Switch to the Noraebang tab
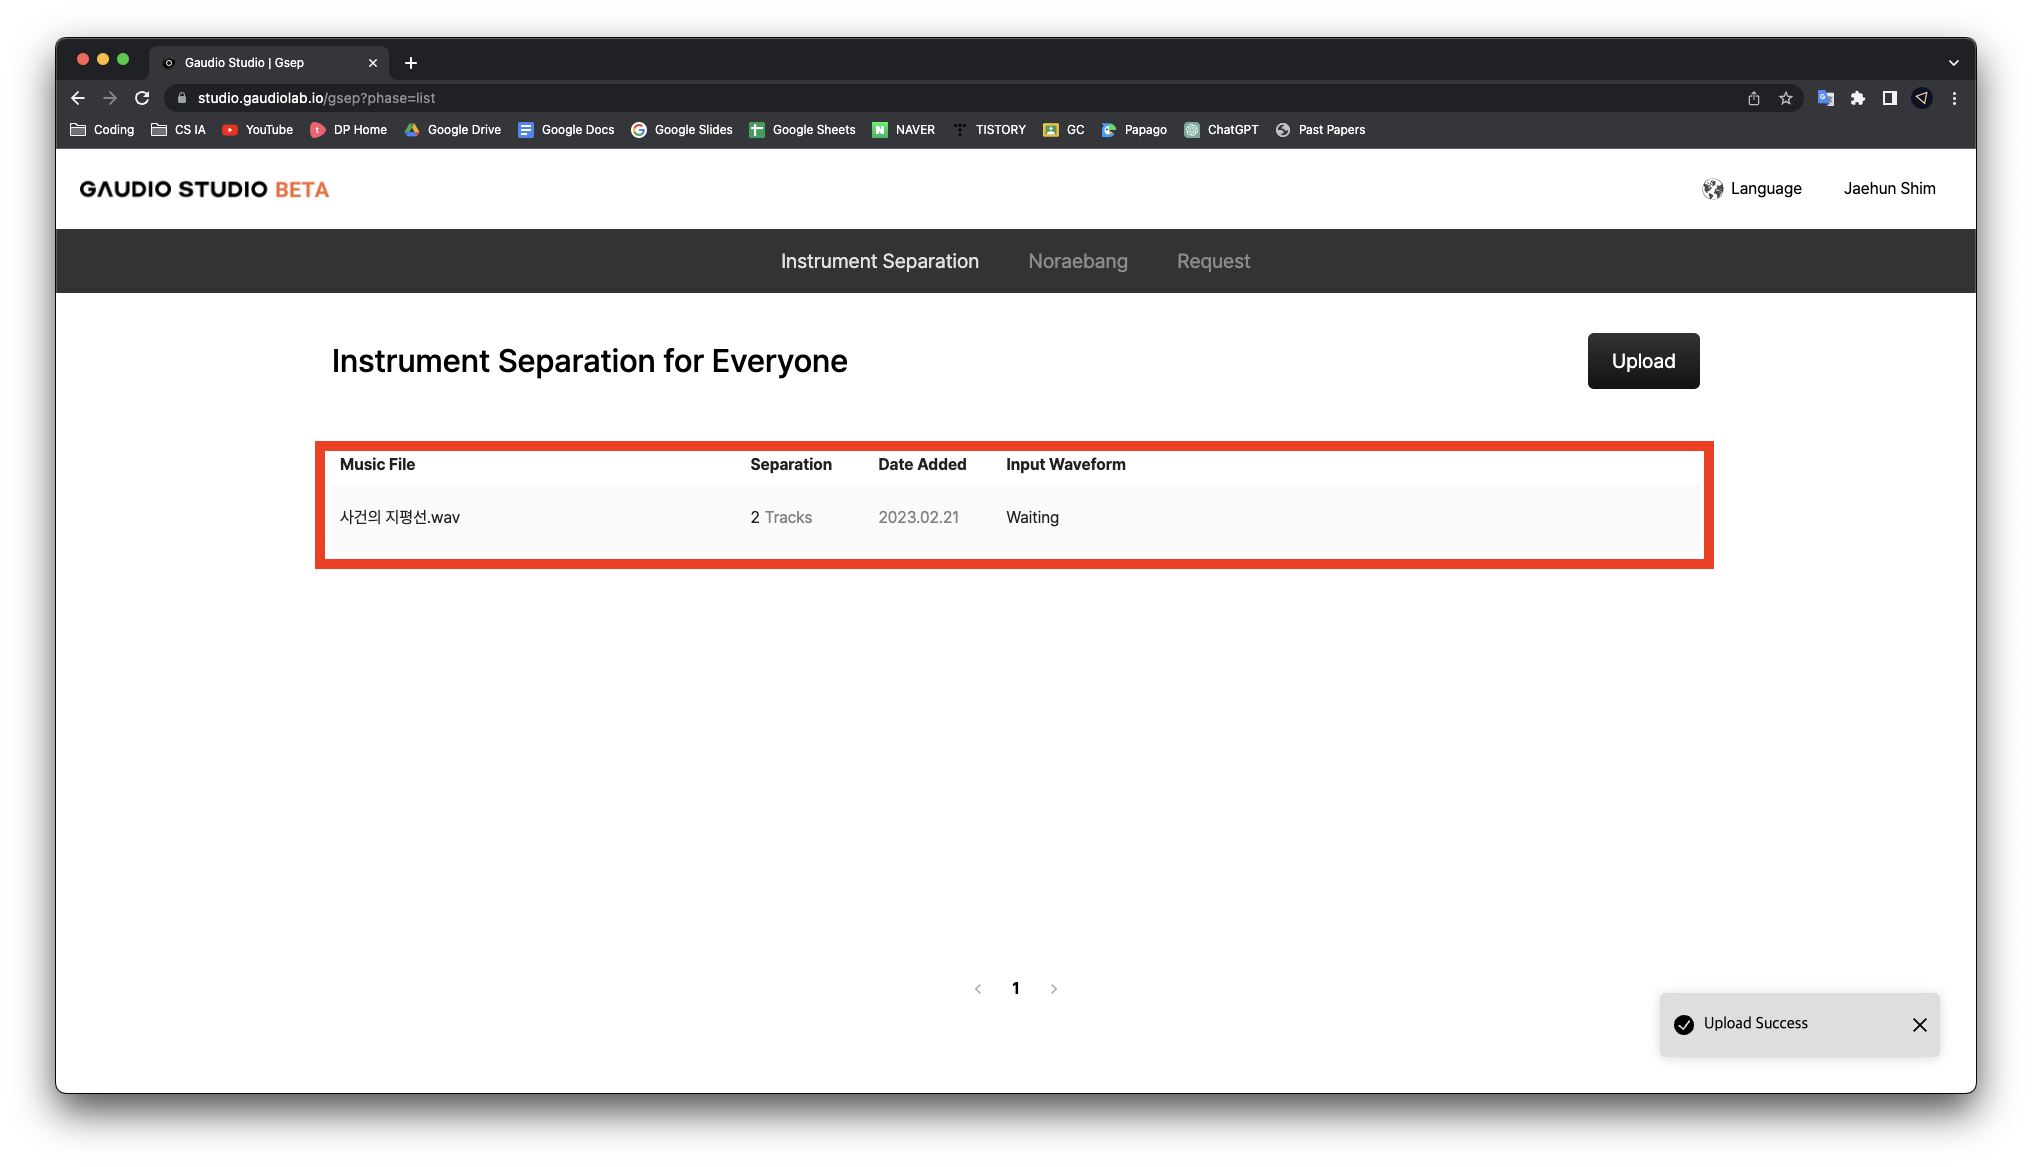 tap(1077, 261)
